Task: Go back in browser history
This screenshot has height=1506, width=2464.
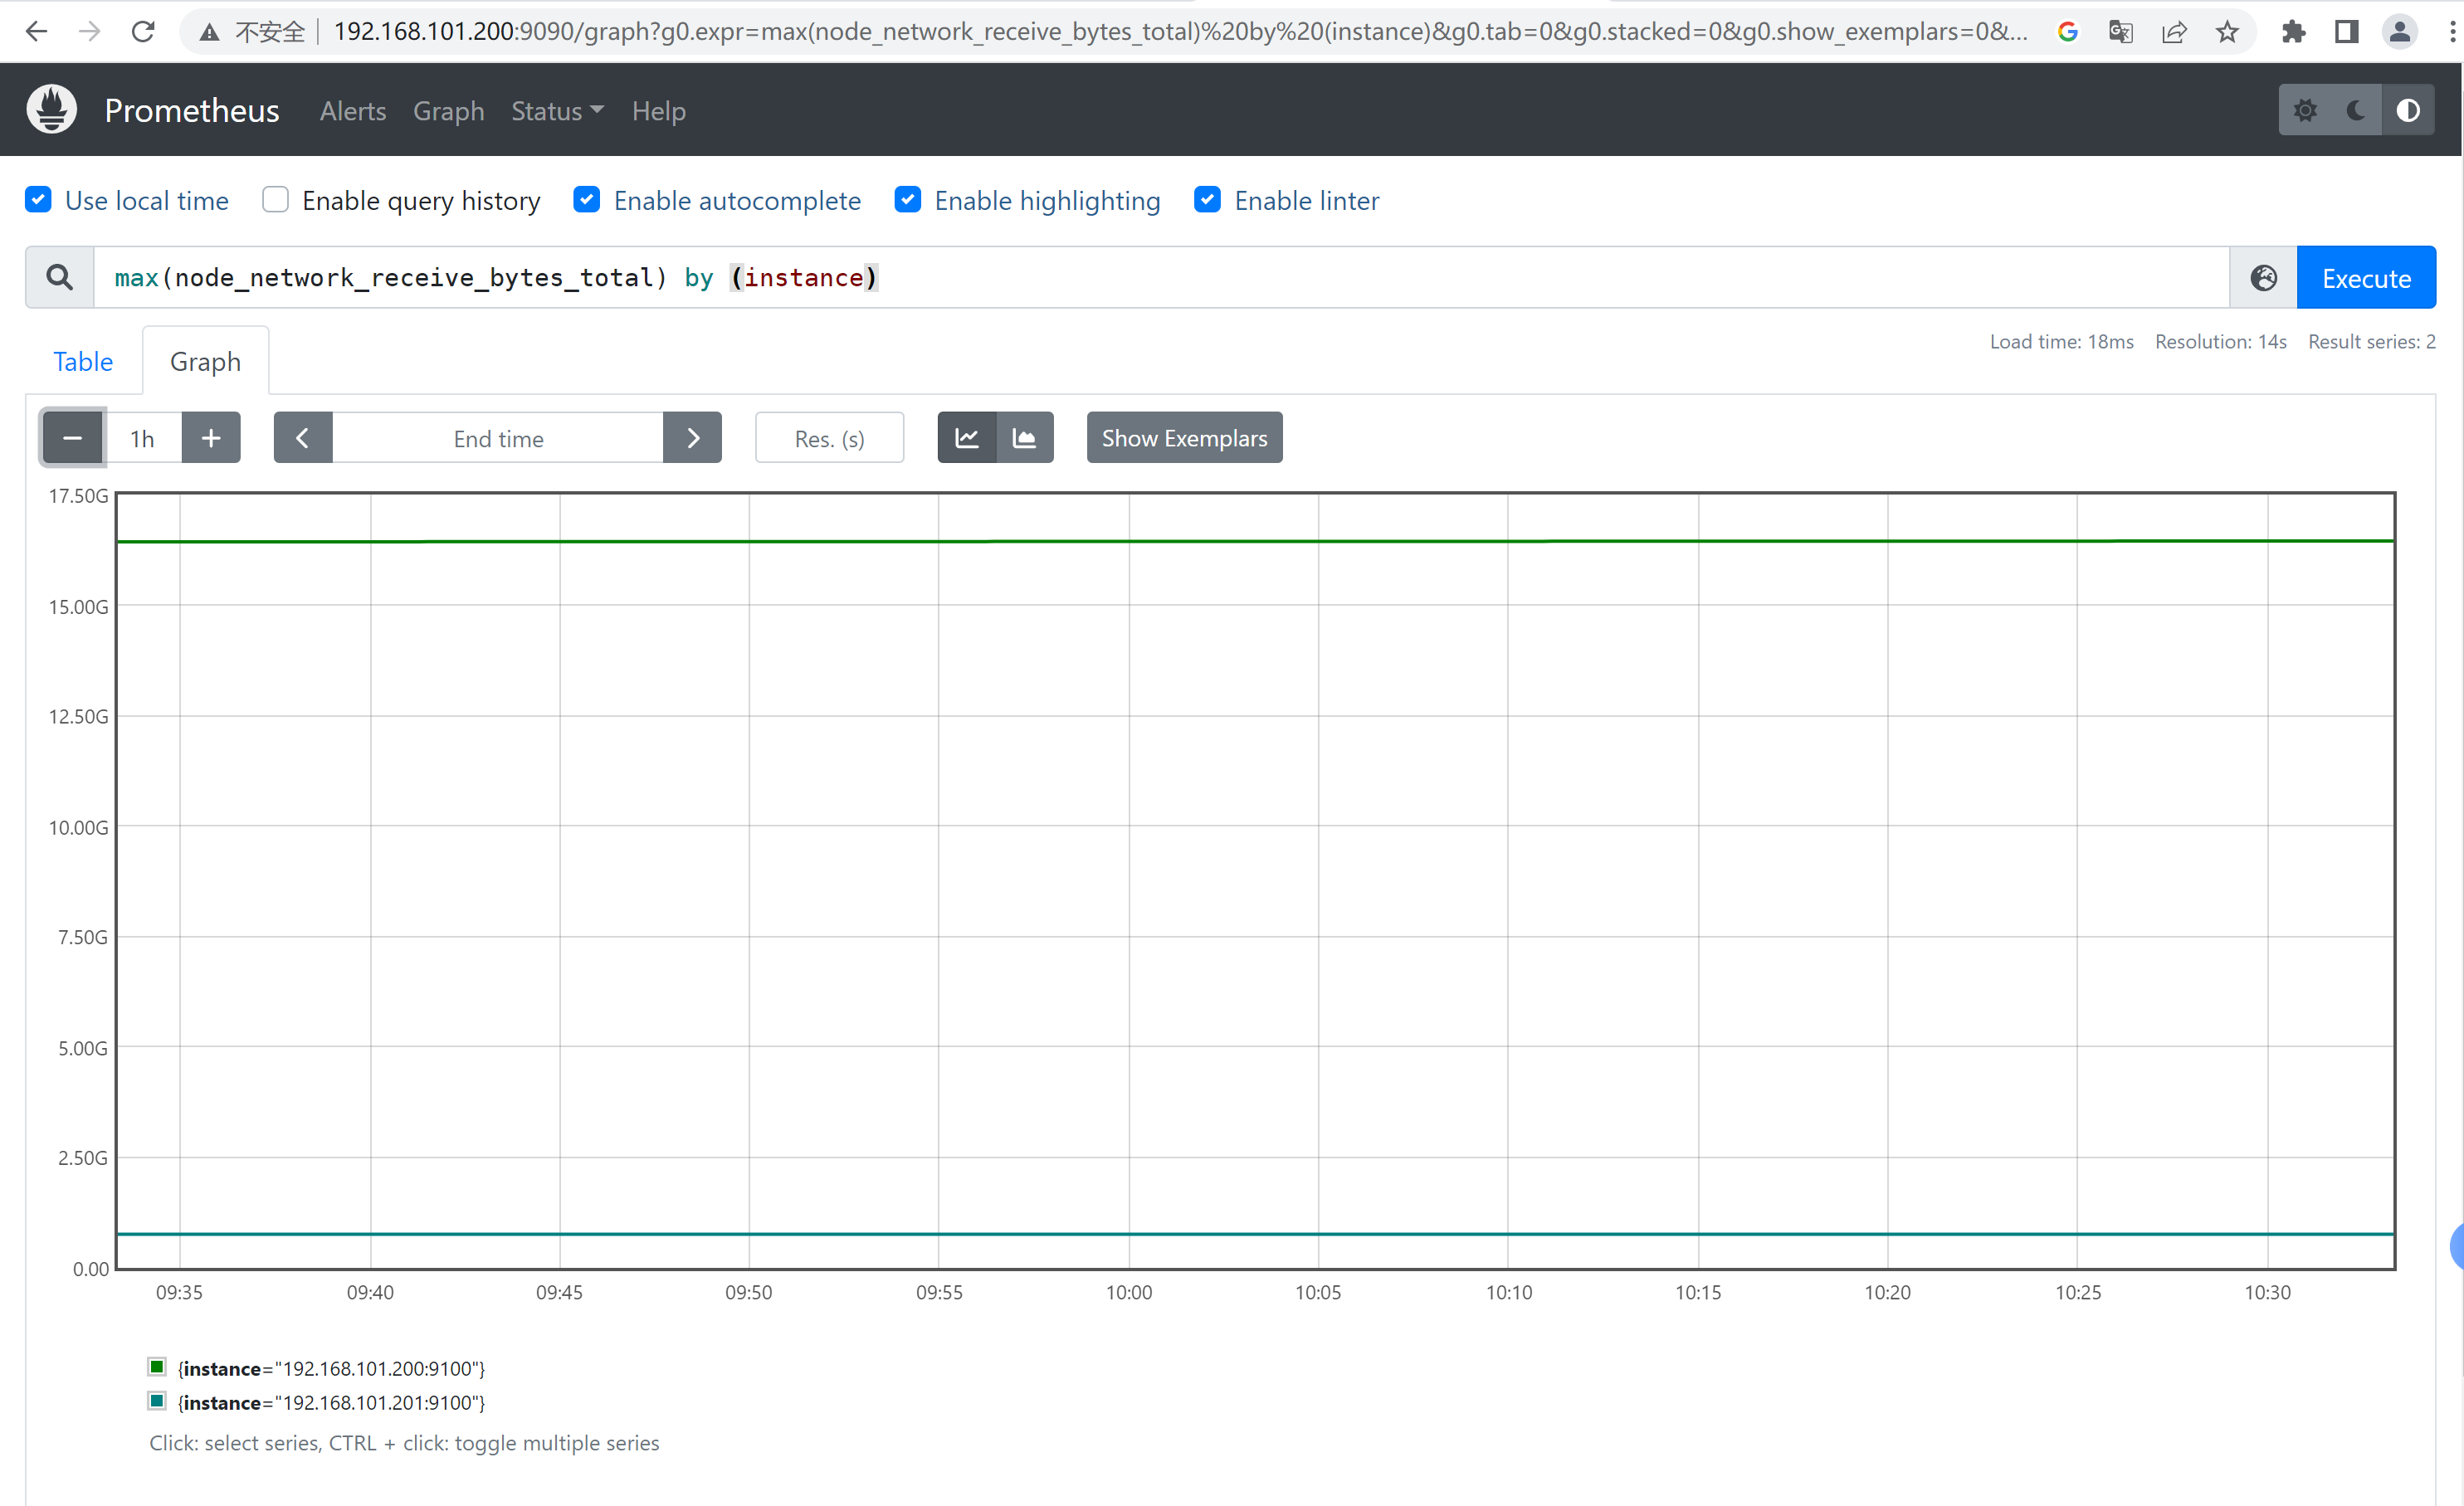Action: (x=36, y=32)
